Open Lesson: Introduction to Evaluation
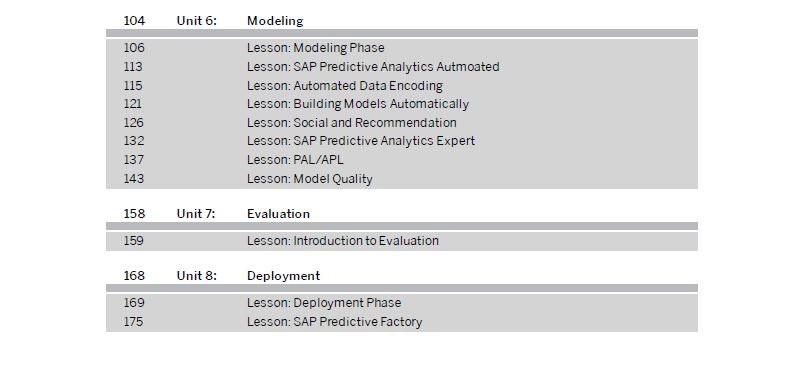Screen dimensions: 804x372 click(x=343, y=241)
